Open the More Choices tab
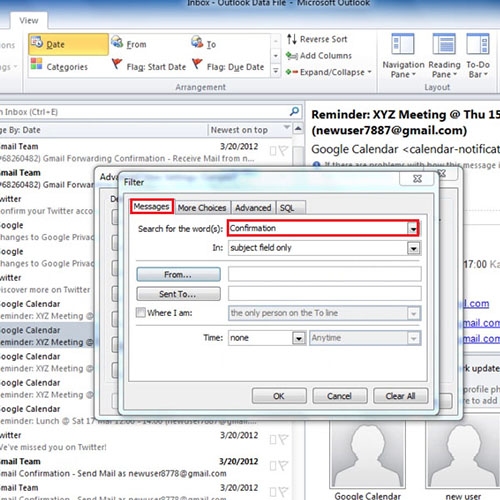This screenshot has width=500, height=500. pos(202,208)
